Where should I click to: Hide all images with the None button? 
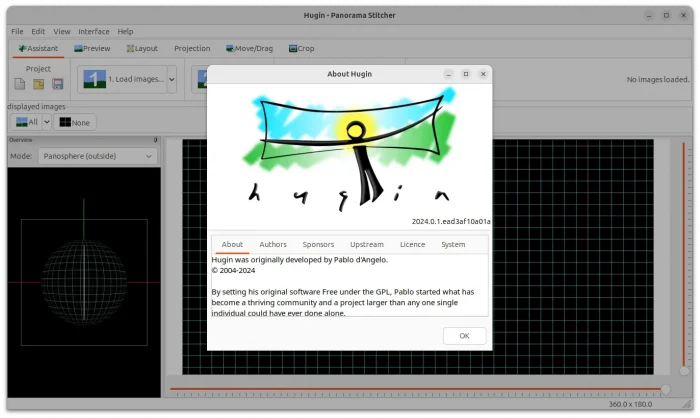coord(75,122)
